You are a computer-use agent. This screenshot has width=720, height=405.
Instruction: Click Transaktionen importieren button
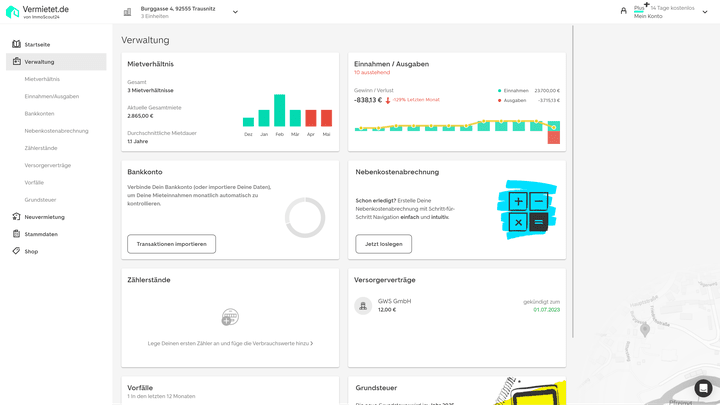click(171, 244)
